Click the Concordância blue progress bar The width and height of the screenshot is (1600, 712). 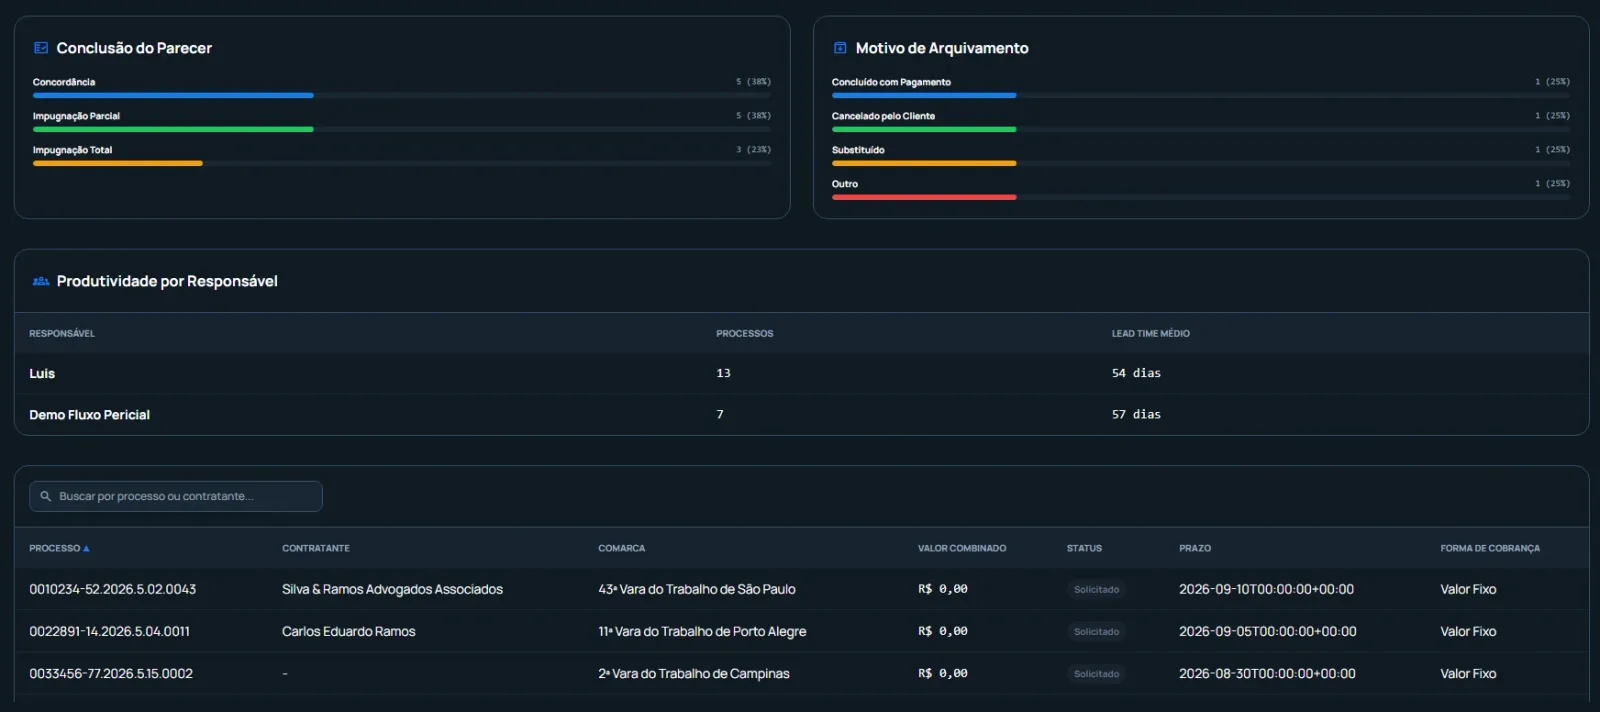click(173, 95)
